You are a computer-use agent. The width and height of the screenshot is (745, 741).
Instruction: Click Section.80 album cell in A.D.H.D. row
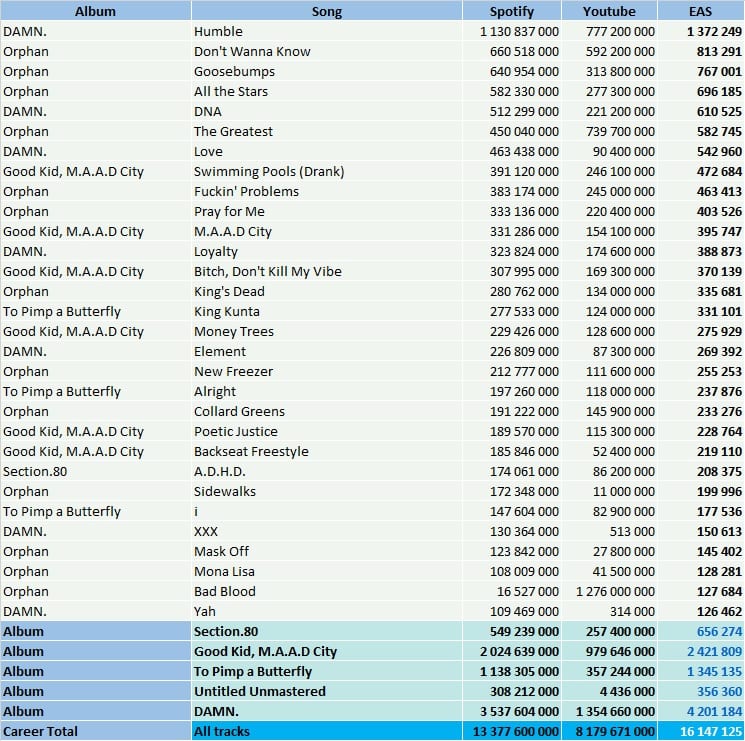[x=96, y=471]
